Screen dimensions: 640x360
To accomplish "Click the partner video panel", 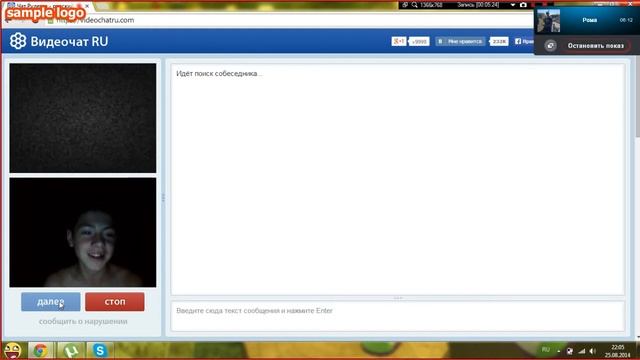I will click(x=83, y=118).
